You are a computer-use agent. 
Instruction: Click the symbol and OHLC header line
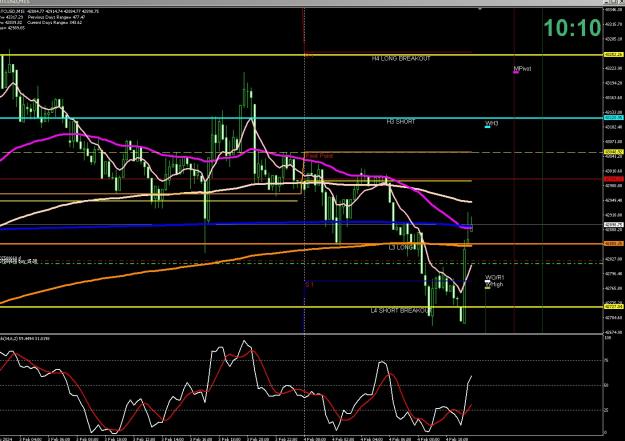[49, 12]
